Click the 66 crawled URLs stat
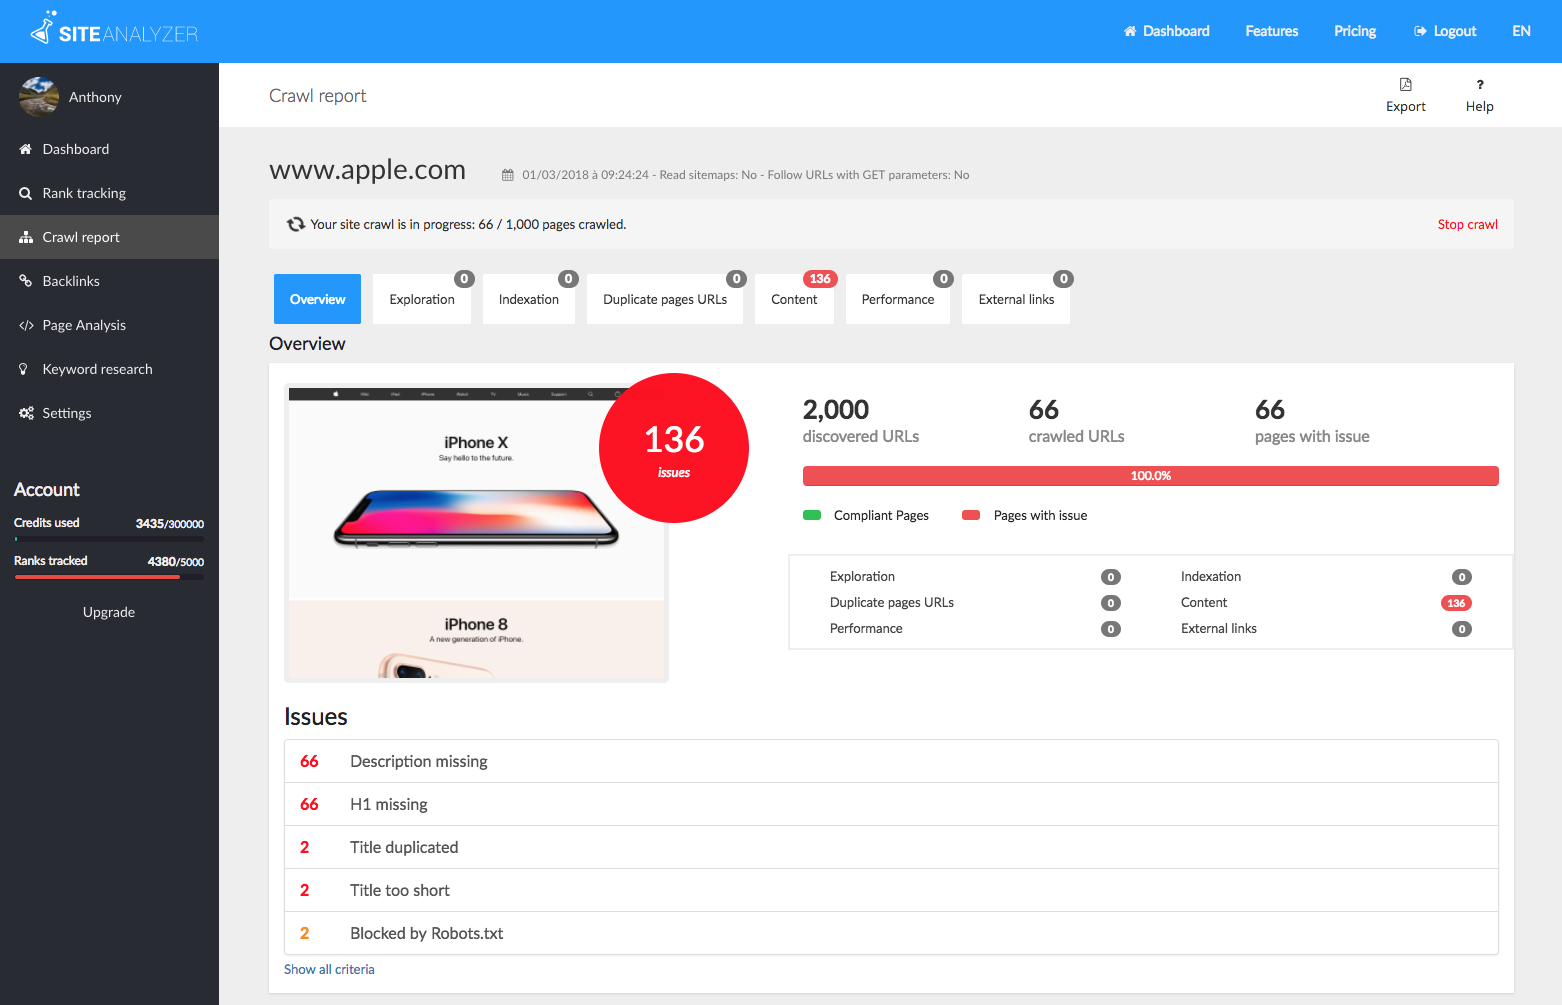 click(x=1076, y=421)
